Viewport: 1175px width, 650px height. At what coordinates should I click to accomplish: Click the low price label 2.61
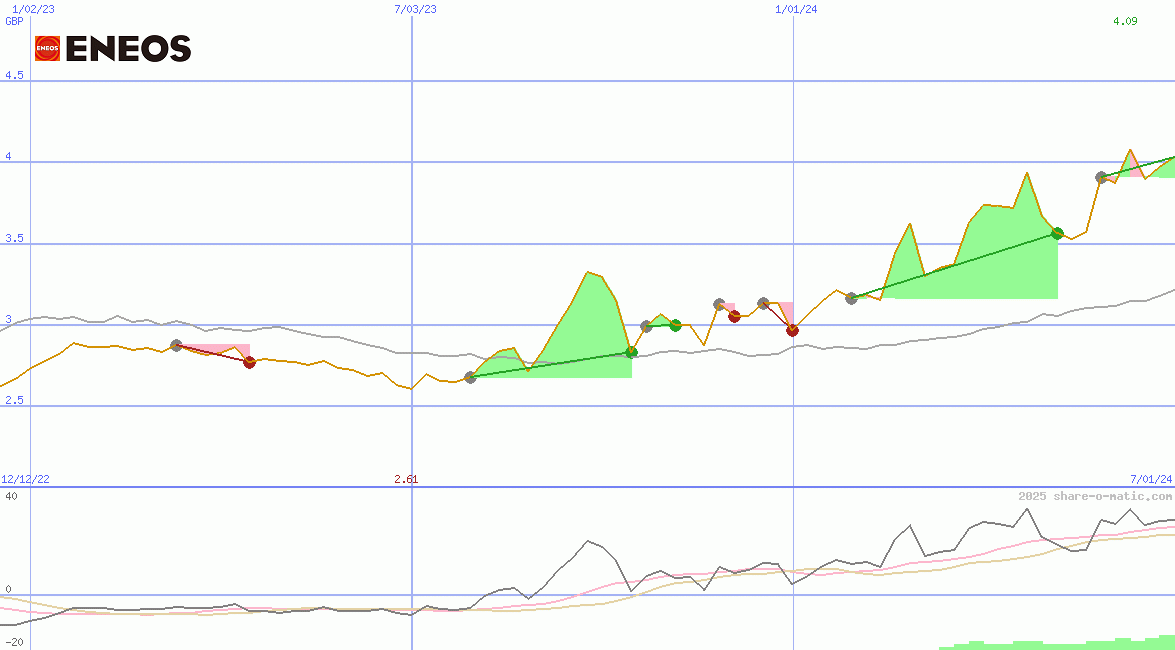coord(404,479)
